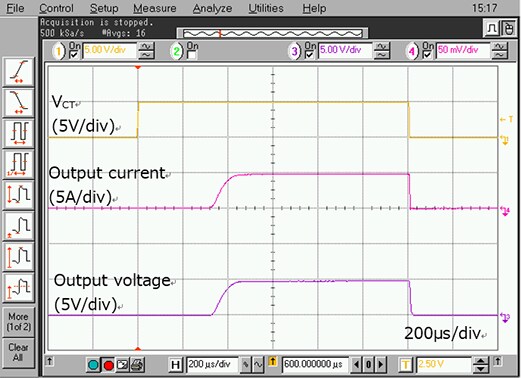Click the pulse-shaped graticule view icon at top right
Image resolution: width=521 pixels, height=378 pixels.
491,29
